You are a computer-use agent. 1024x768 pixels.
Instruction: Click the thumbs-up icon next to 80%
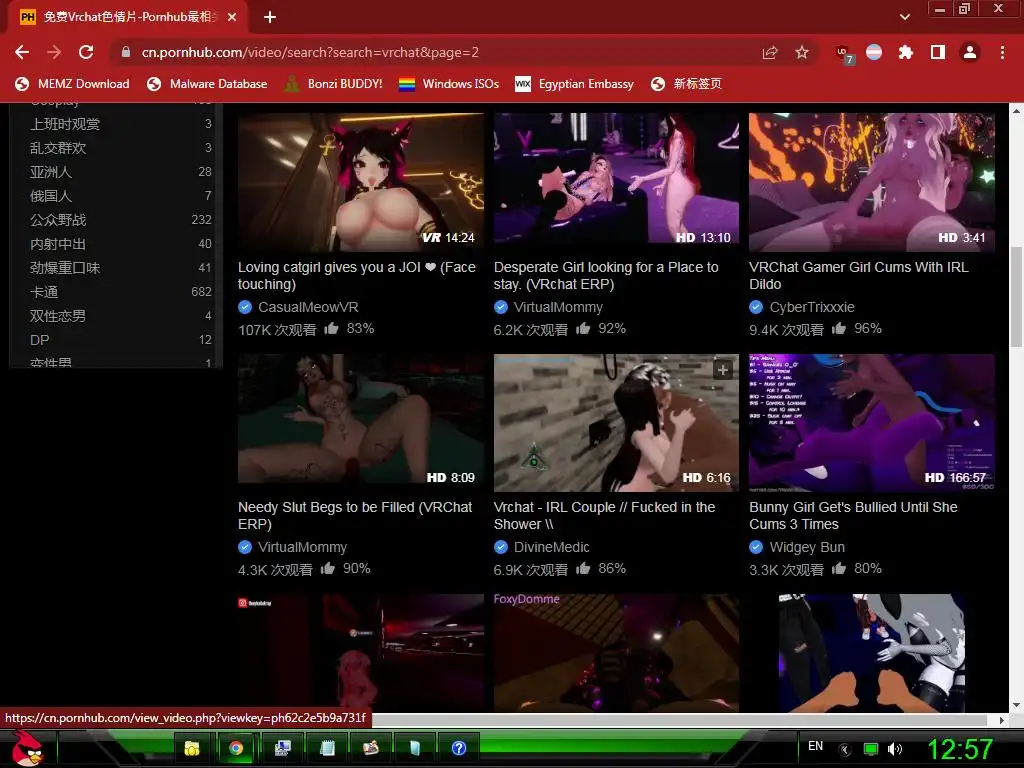tap(839, 569)
